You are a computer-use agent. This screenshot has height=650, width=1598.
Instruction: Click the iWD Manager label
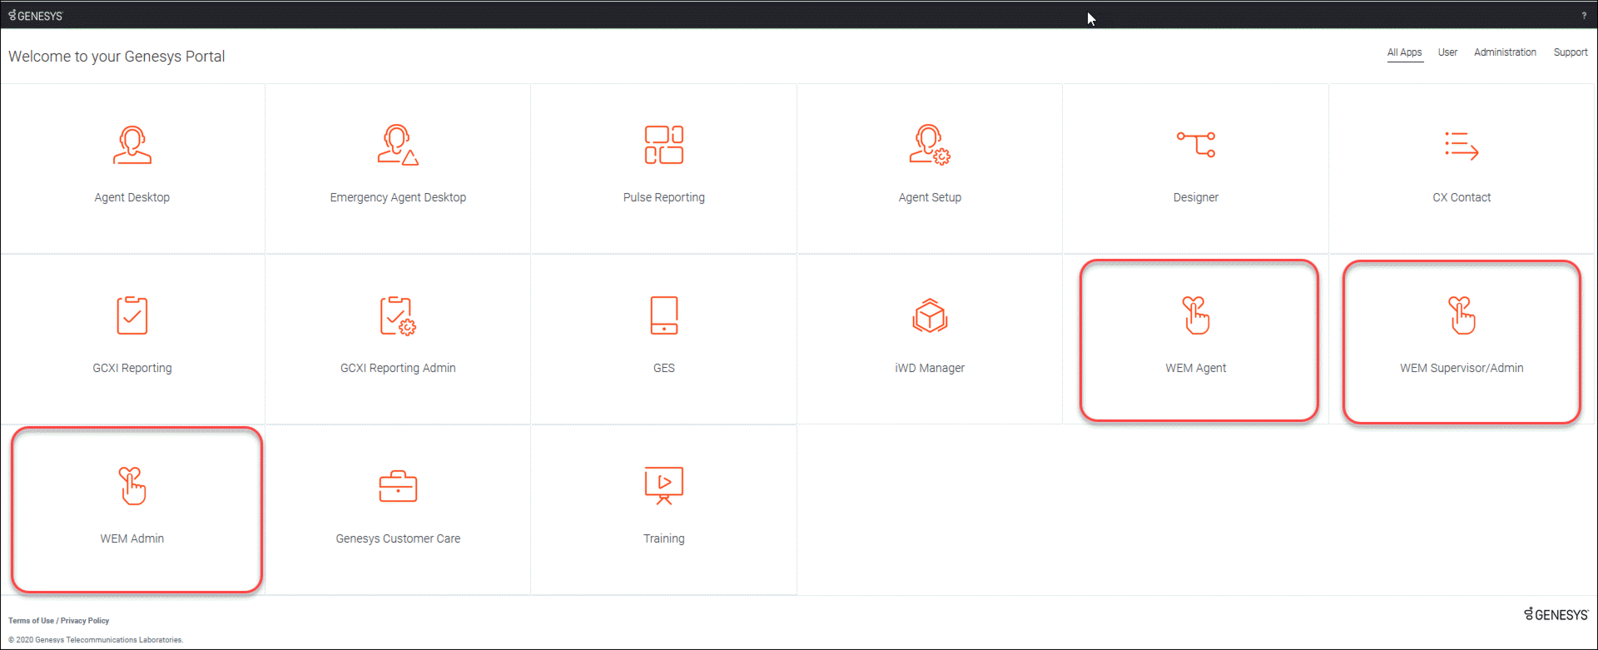pyautogui.click(x=930, y=368)
